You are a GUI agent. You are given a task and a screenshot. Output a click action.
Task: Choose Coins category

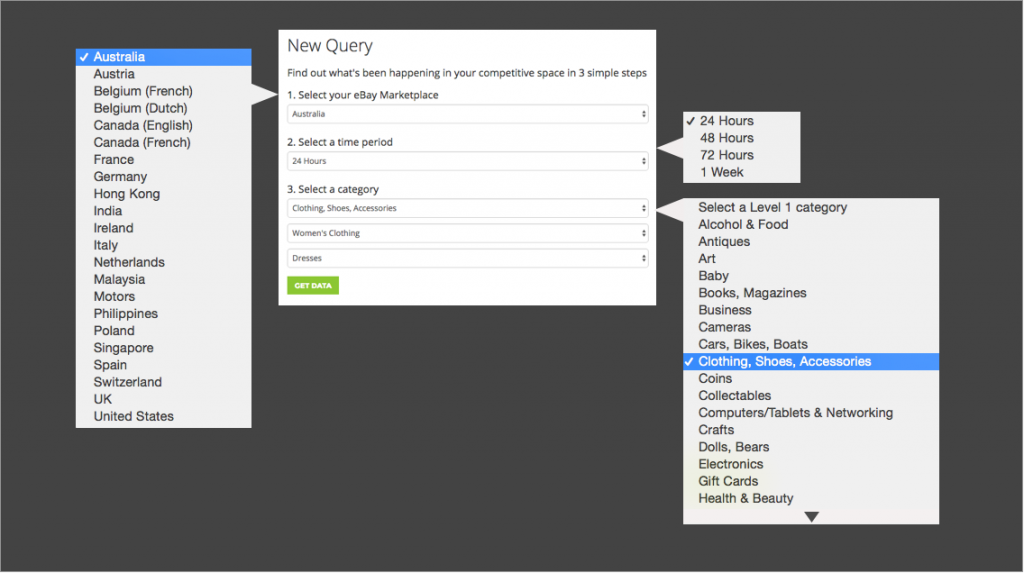811,378
